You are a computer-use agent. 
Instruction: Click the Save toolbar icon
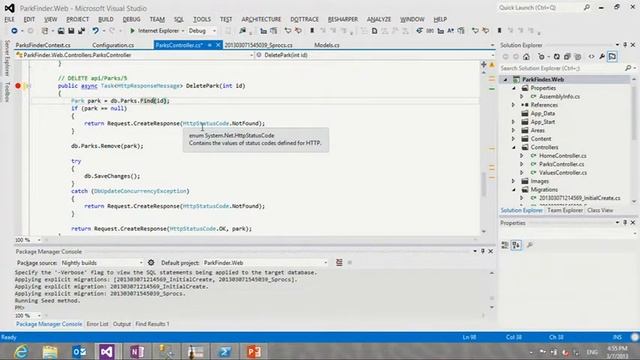(71, 31)
